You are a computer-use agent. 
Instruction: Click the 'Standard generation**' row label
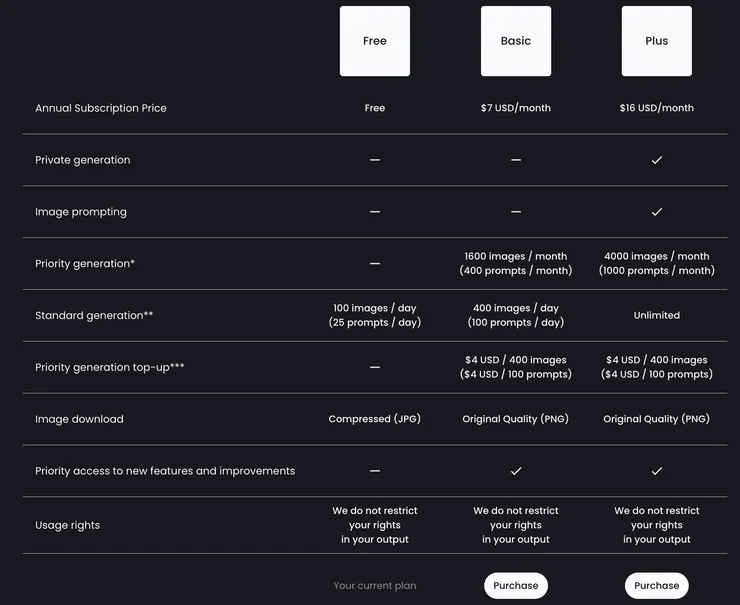pyautogui.click(x=94, y=315)
